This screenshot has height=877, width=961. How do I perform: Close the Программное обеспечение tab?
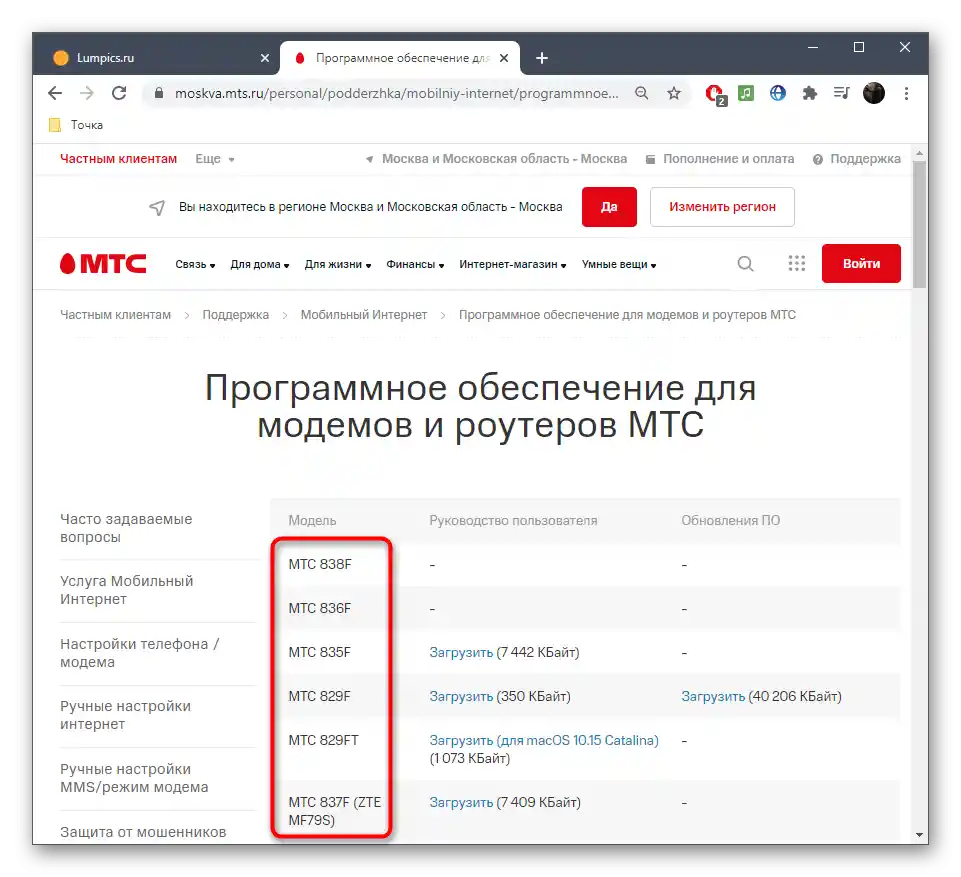[504, 58]
